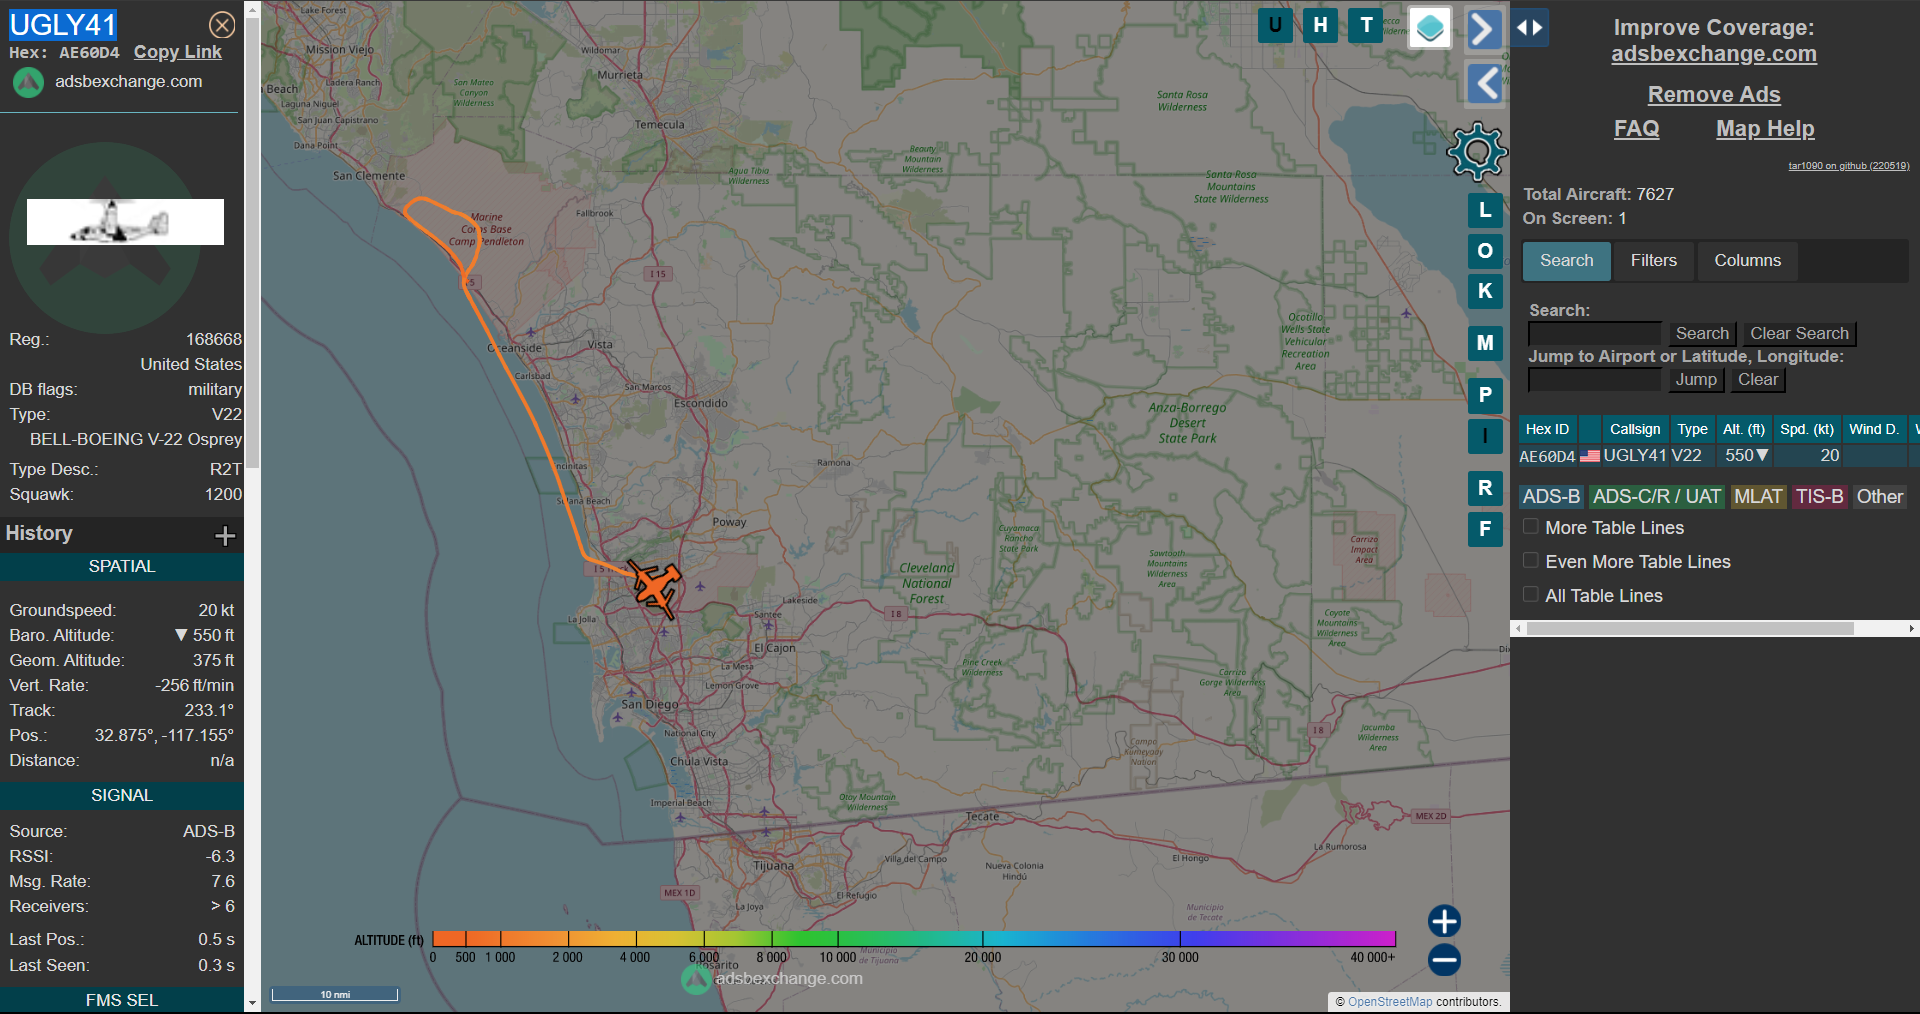Select the AE60D4 UGLY41 table row

pyautogui.click(x=1714, y=456)
